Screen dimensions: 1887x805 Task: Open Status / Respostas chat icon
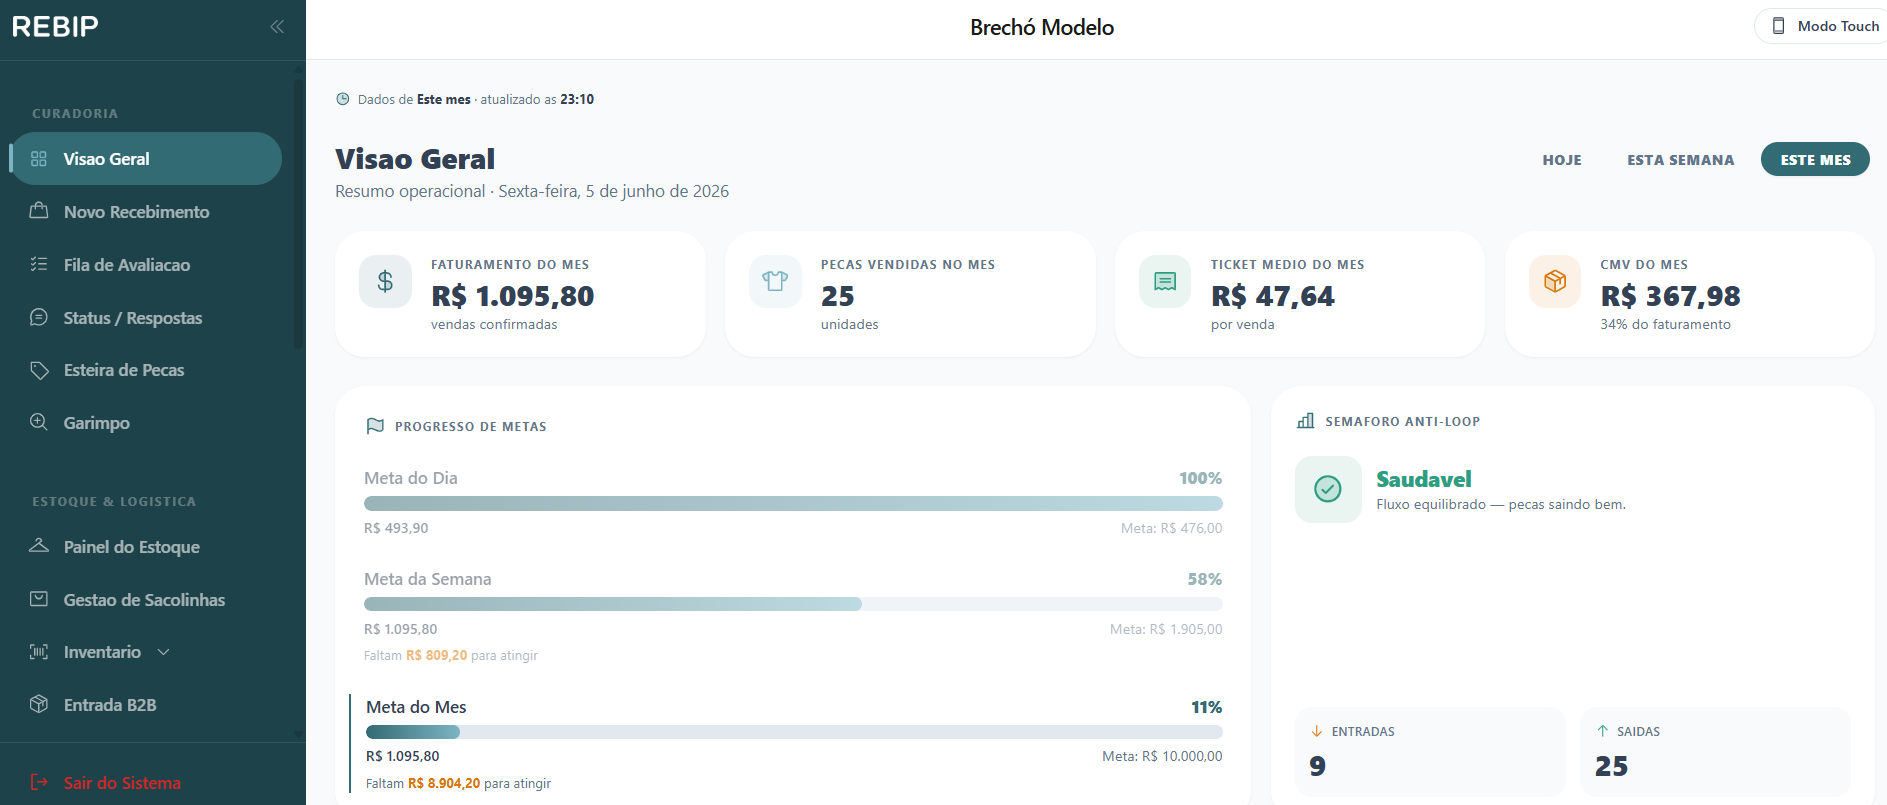[x=39, y=317]
